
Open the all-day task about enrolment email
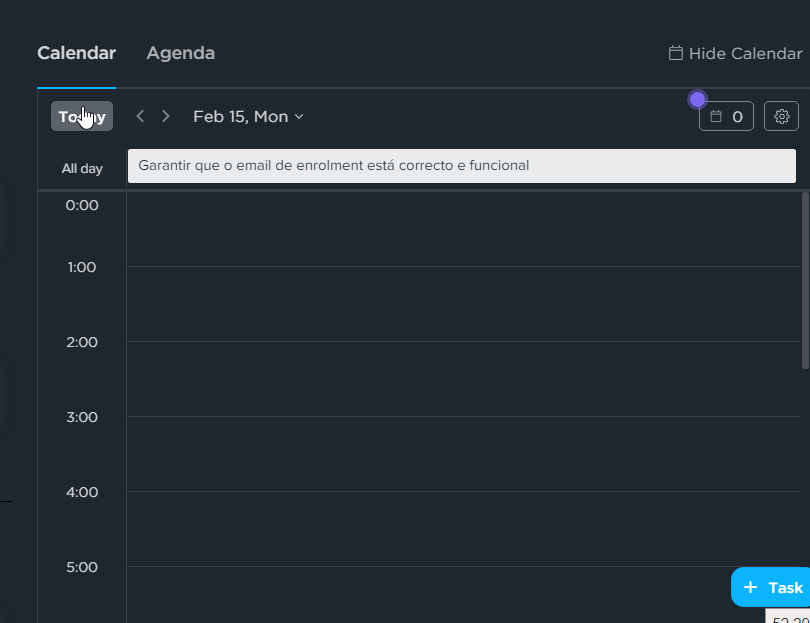pos(461,166)
